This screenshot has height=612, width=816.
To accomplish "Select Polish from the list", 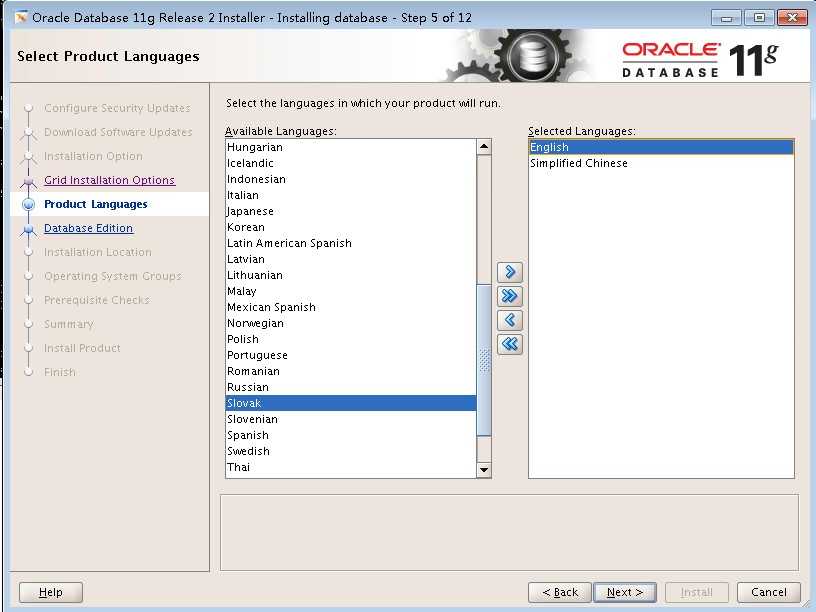I will tap(351, 339).
